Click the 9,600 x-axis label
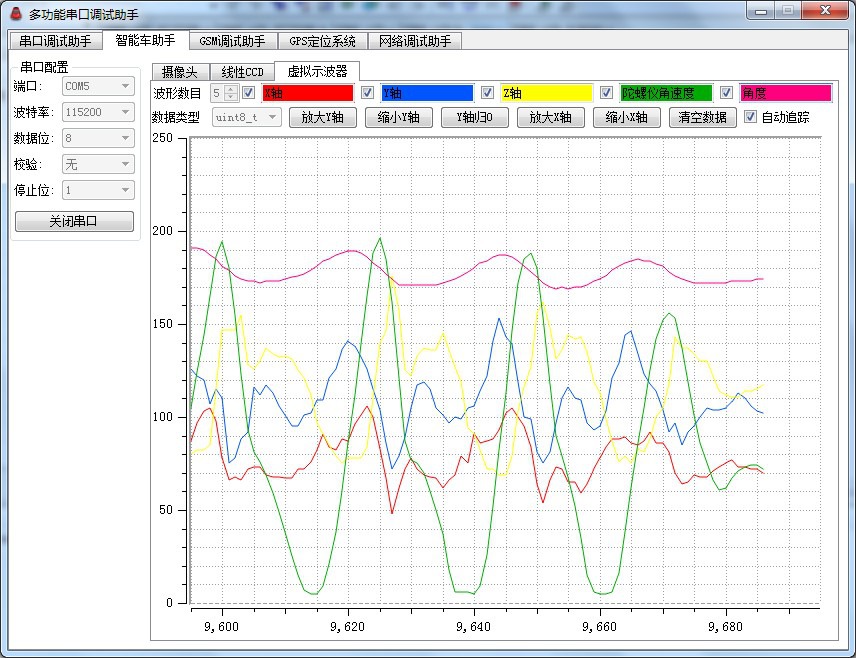Screen dimensions: 856x658 pyautogui.click(x=222, y=627)
